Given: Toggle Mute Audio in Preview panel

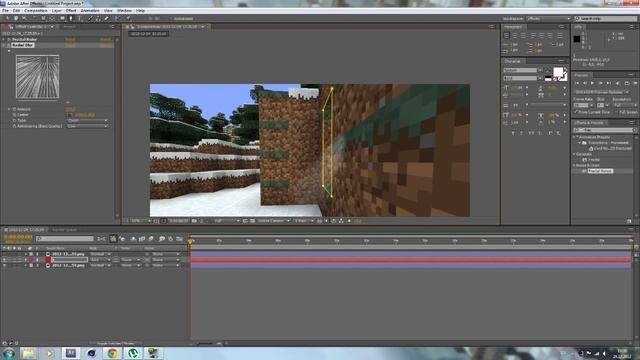Looking at the screenshot, I should (617, 83).
